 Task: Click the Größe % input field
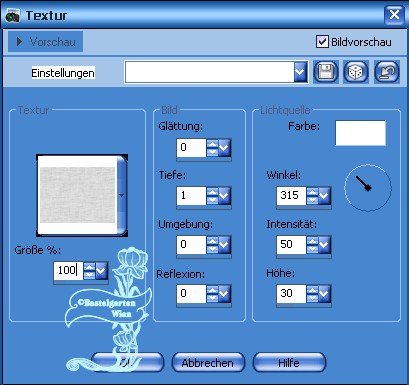[68, 270]
